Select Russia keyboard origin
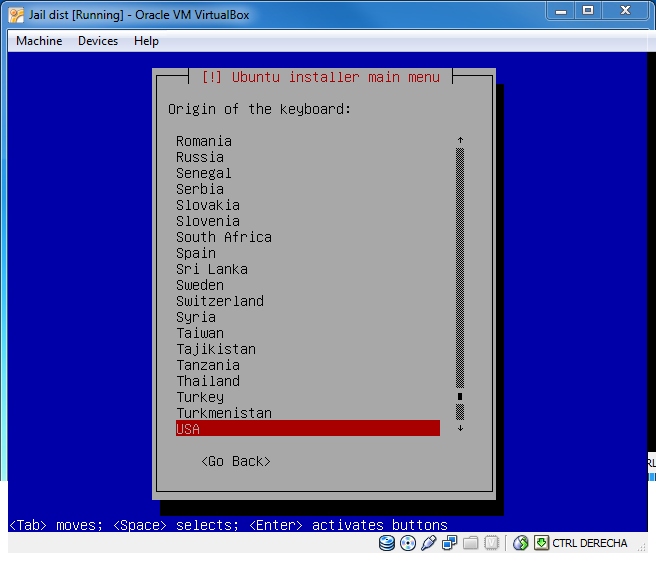Screen dimensions: 656x561 click(x=308, y=157)
